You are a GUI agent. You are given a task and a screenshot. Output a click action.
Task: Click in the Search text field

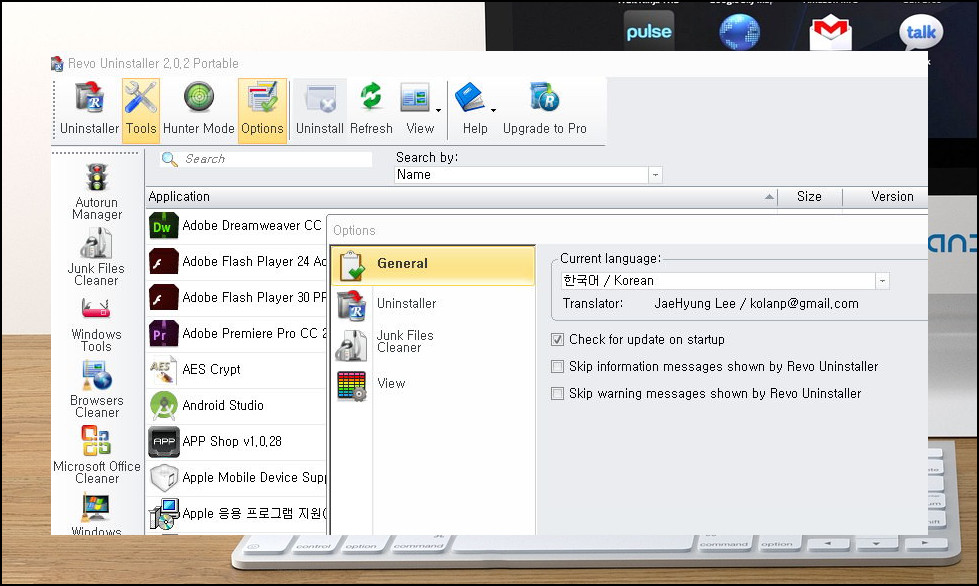276,159
